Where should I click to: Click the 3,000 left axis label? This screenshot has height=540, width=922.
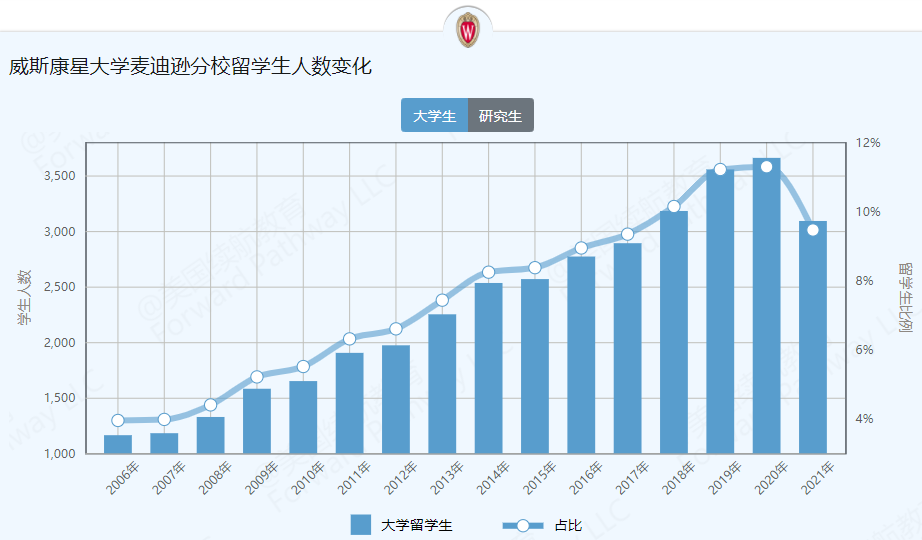(59, 232)
